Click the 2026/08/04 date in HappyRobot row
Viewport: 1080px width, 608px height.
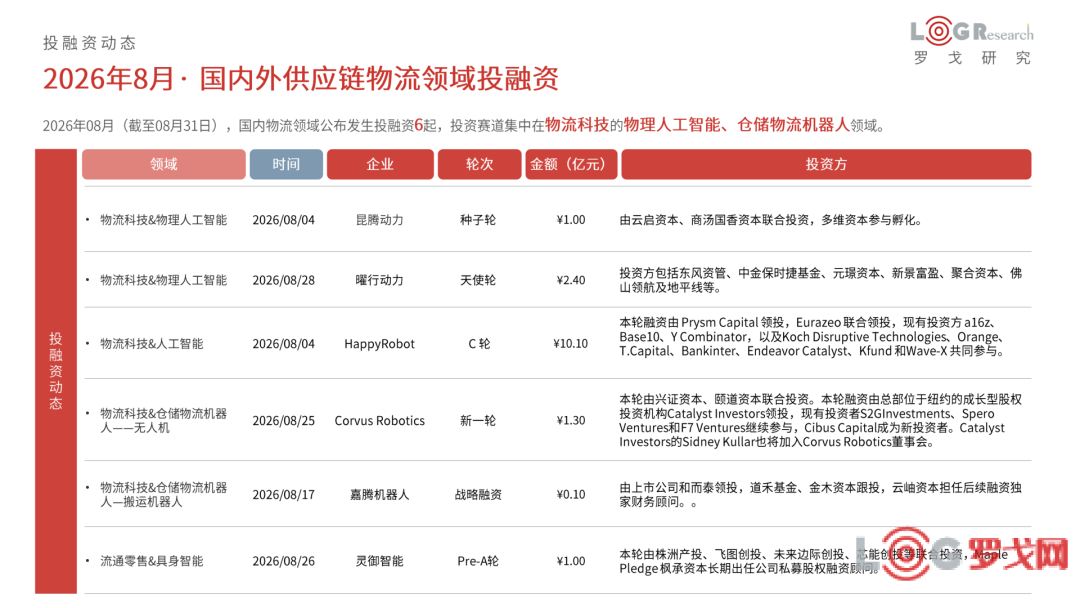click(x=284, y=344)
